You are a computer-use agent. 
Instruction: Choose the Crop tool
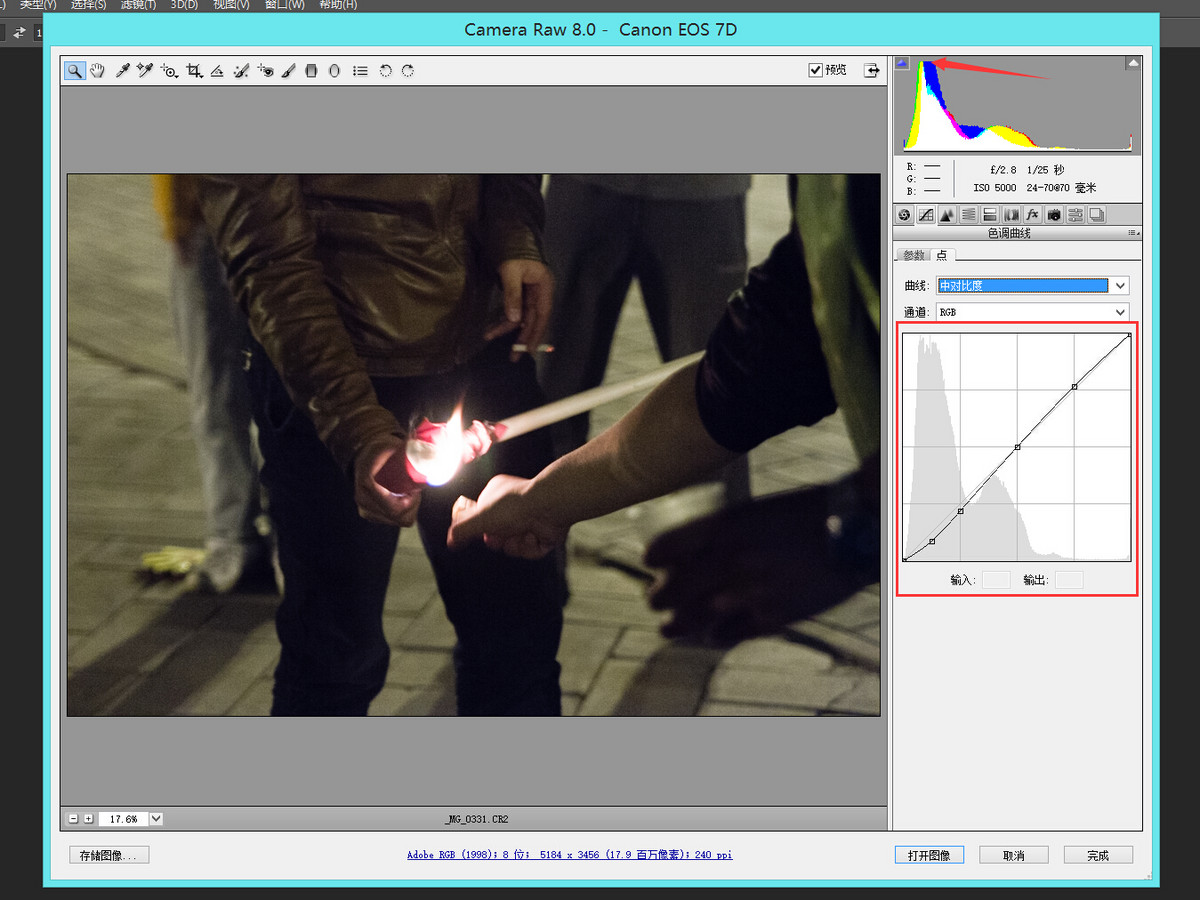194,71
